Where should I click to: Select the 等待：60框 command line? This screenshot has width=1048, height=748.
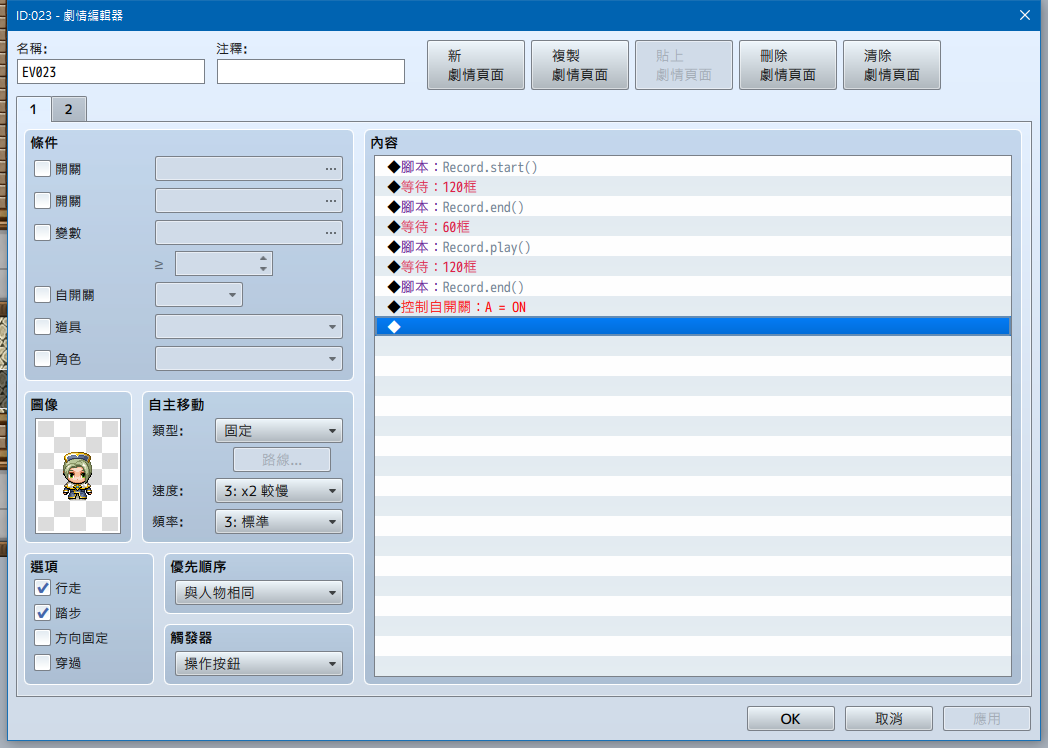(692, 227)
